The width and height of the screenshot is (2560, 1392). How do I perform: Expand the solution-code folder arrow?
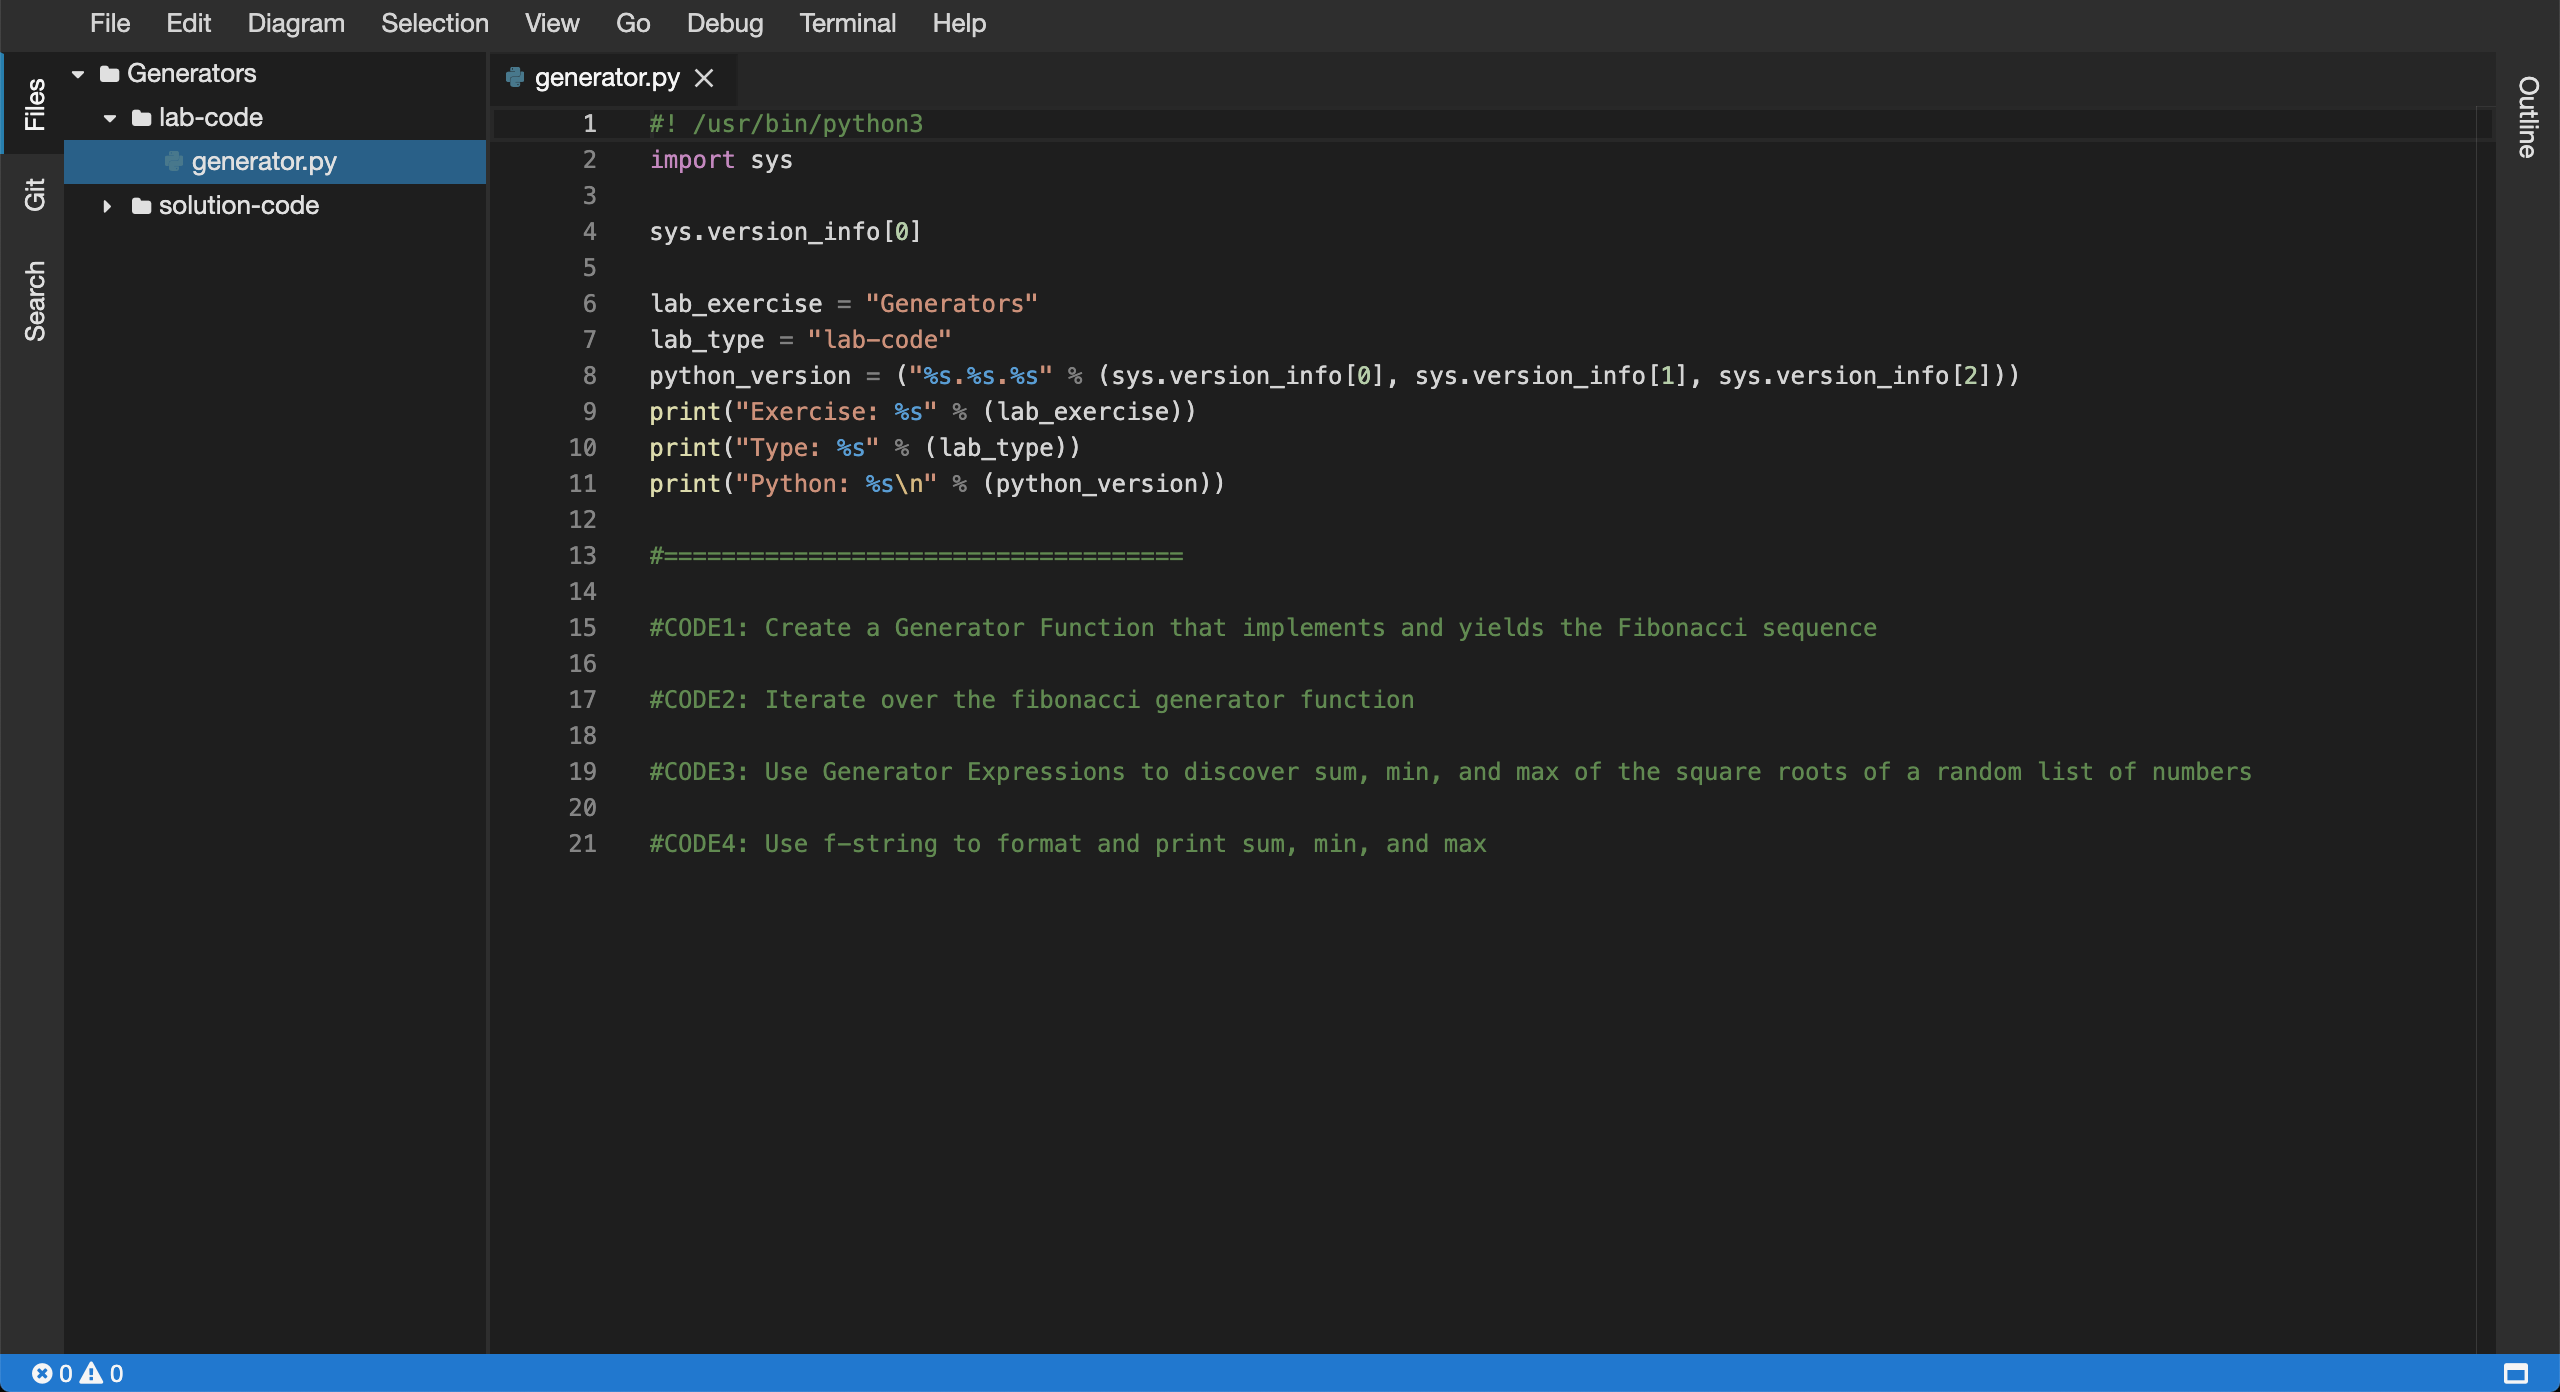[x=108, y=206]
